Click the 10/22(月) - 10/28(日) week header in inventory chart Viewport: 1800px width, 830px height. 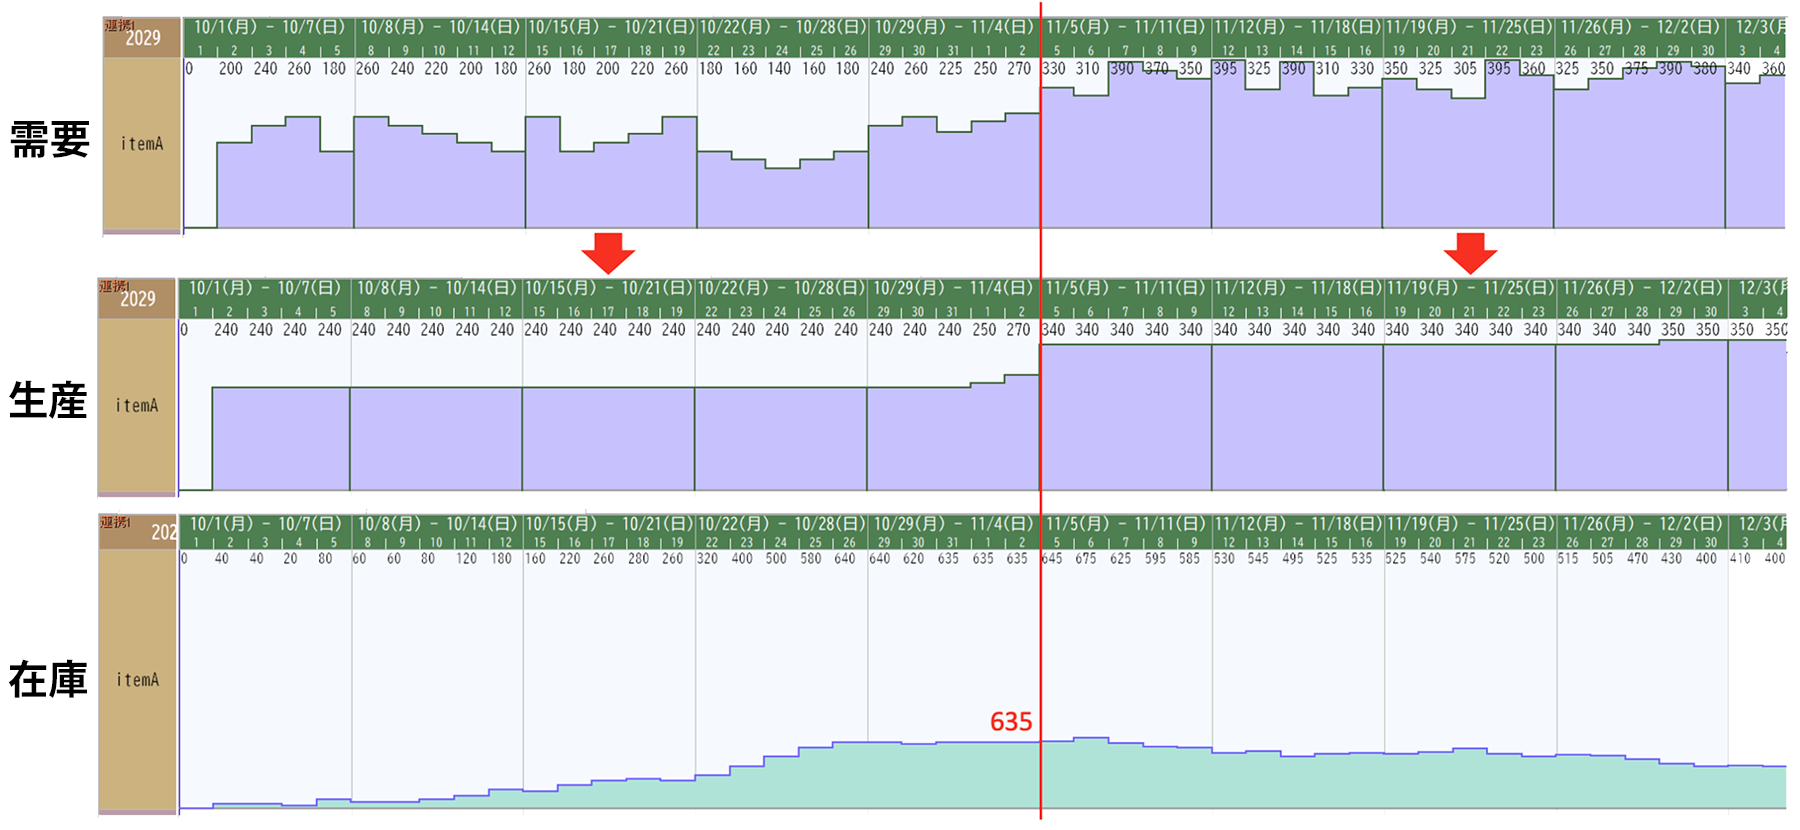tap(782, 524)
